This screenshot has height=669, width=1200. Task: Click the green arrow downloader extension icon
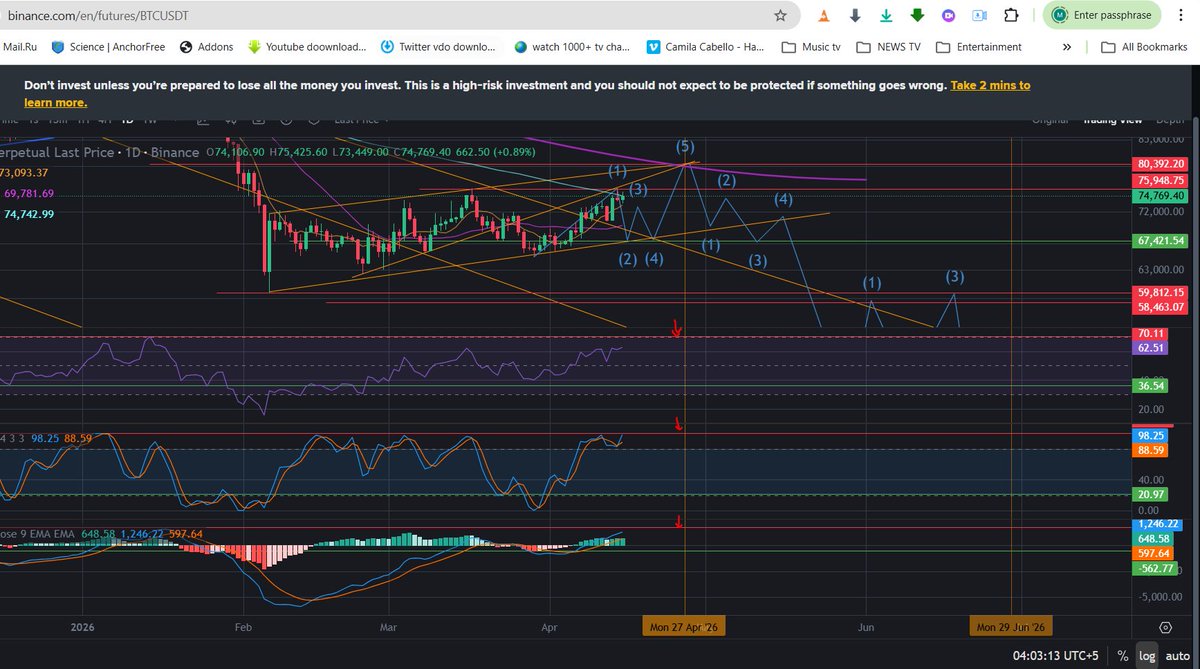917,16
